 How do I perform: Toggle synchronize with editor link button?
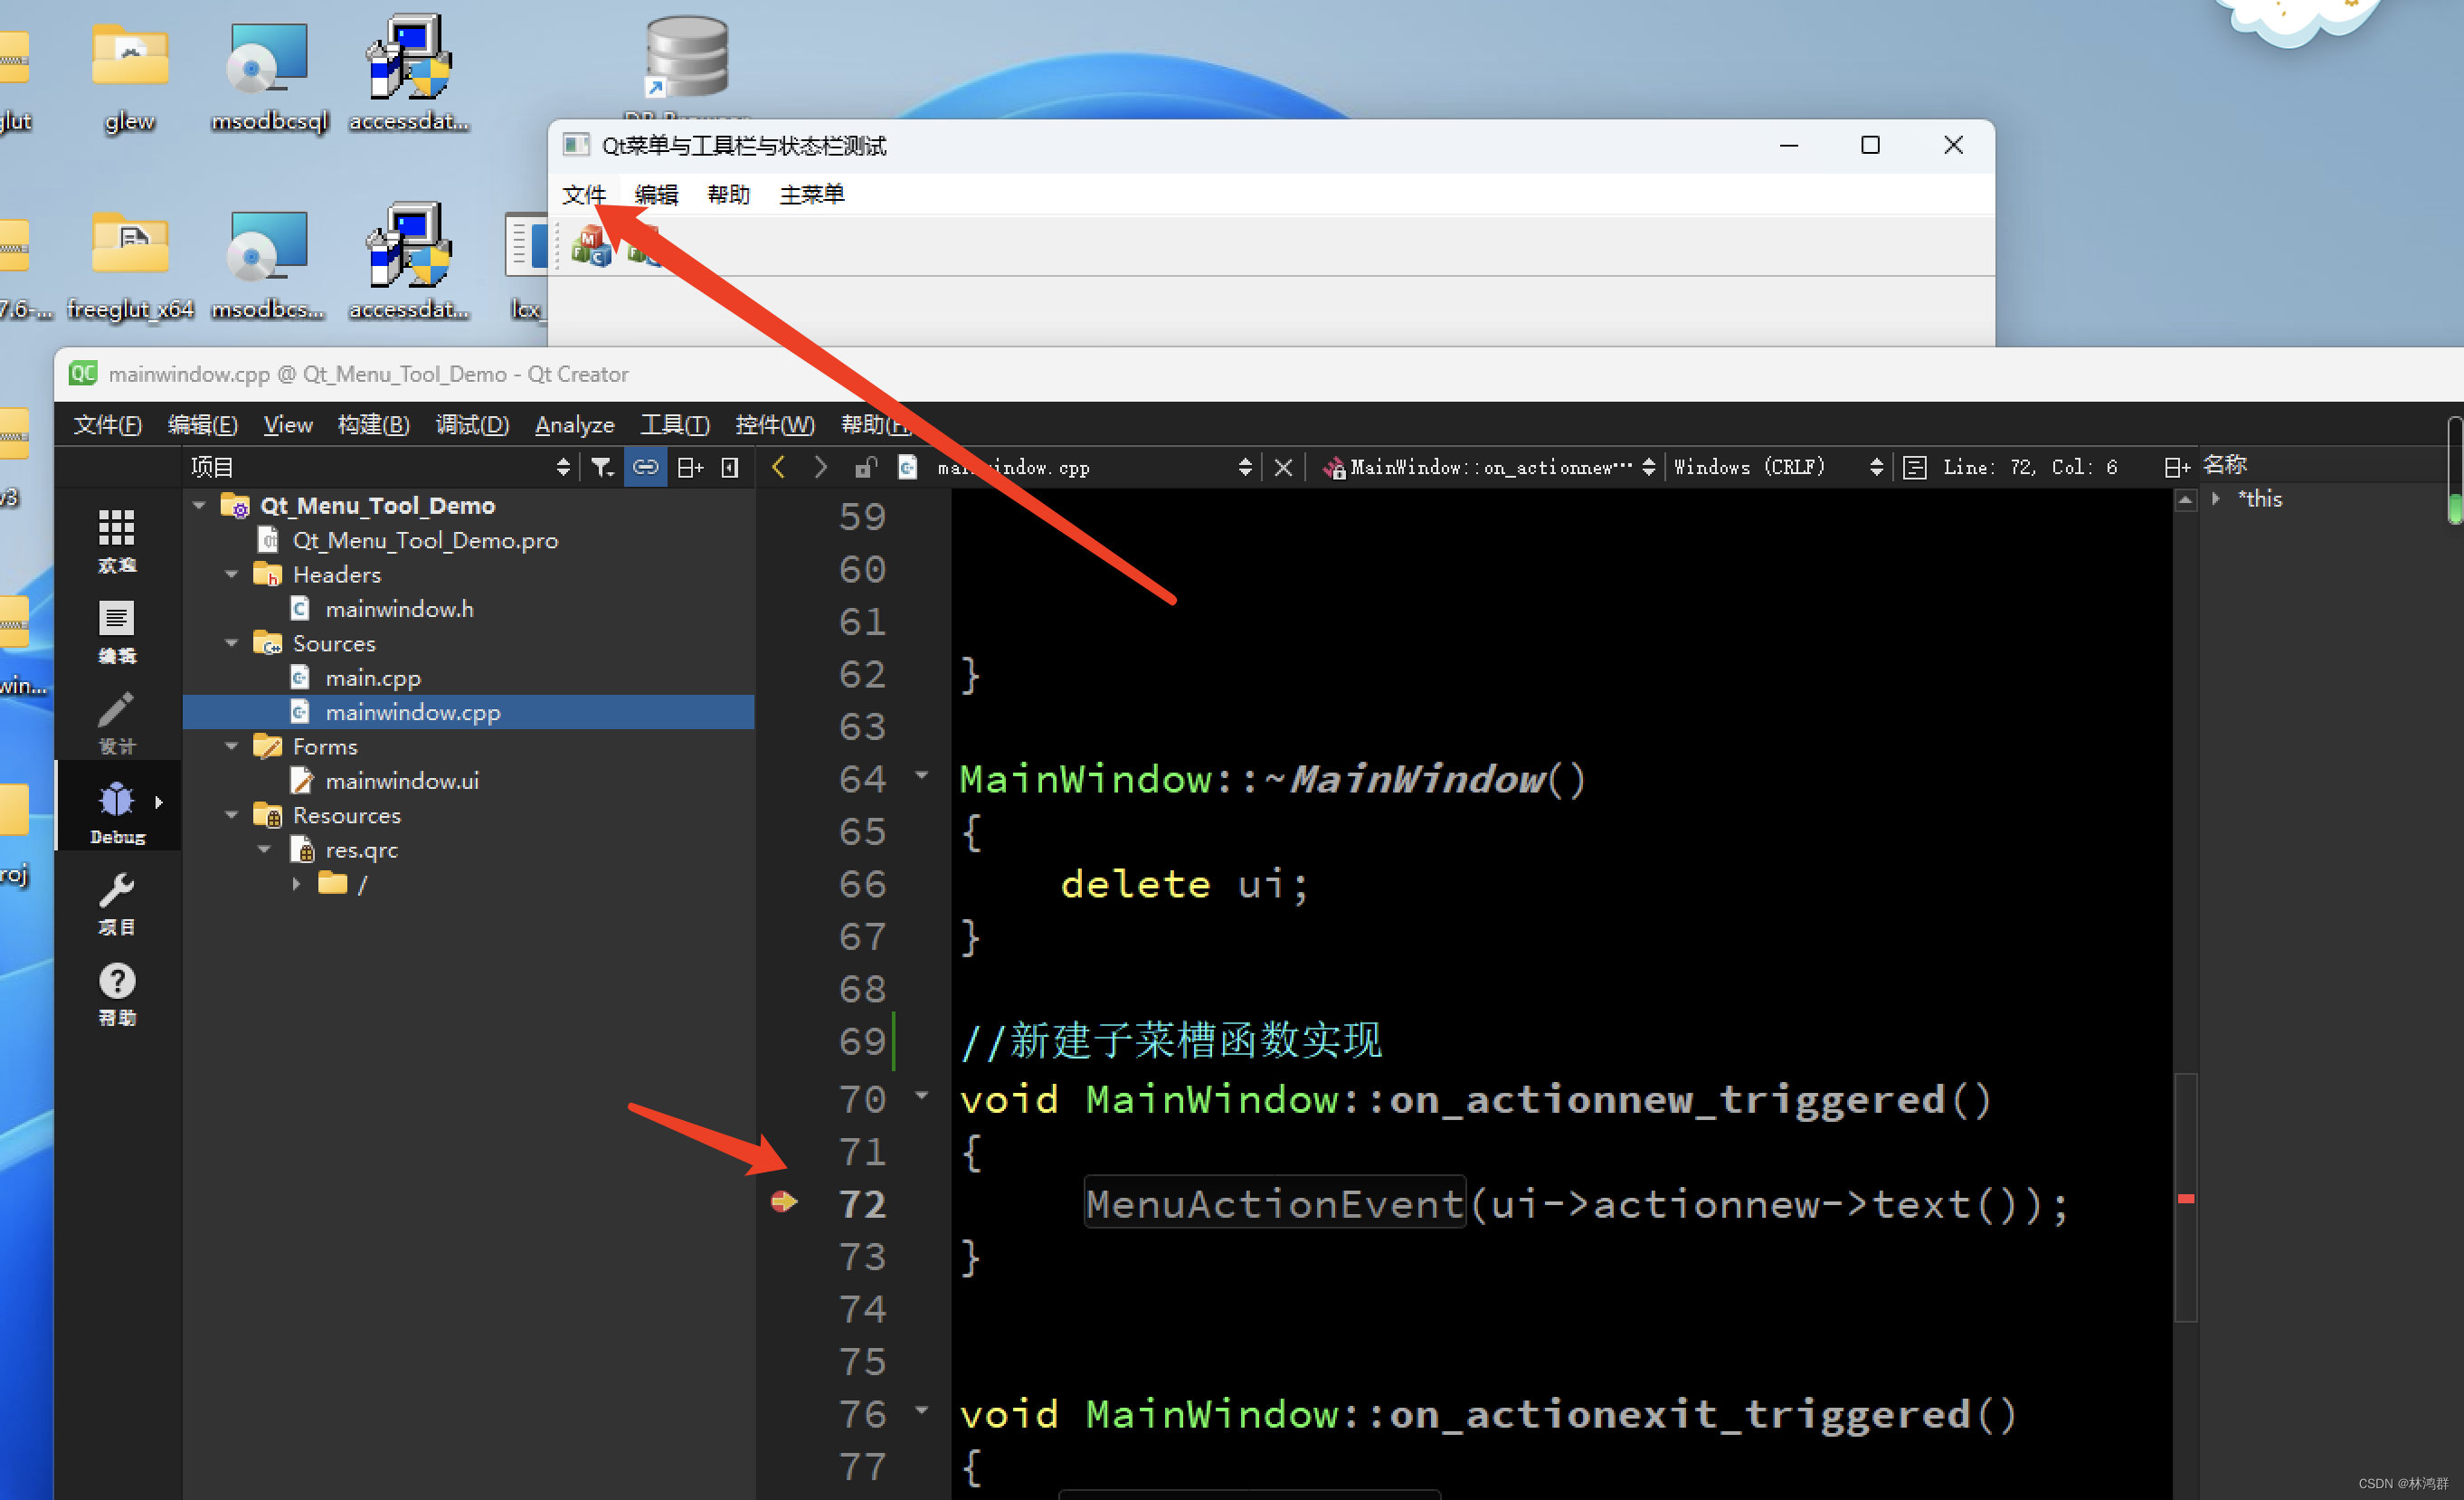click(x=645, y=467)
